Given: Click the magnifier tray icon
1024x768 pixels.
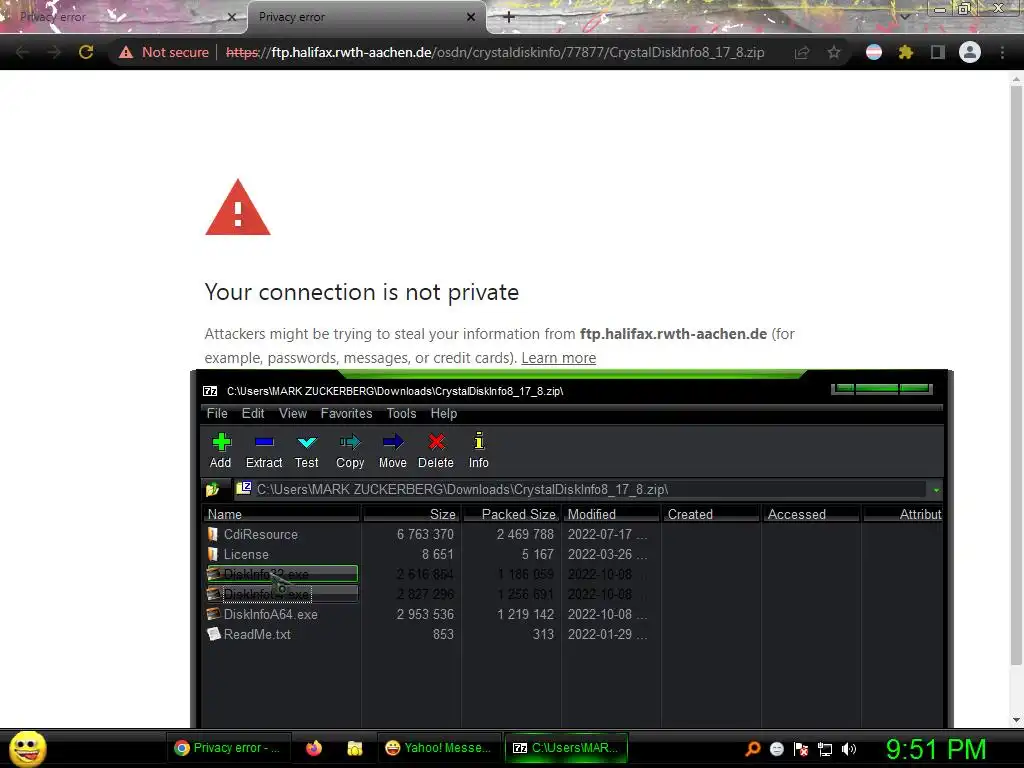Looking at the screenshot, I should click(x=753, y=748).
